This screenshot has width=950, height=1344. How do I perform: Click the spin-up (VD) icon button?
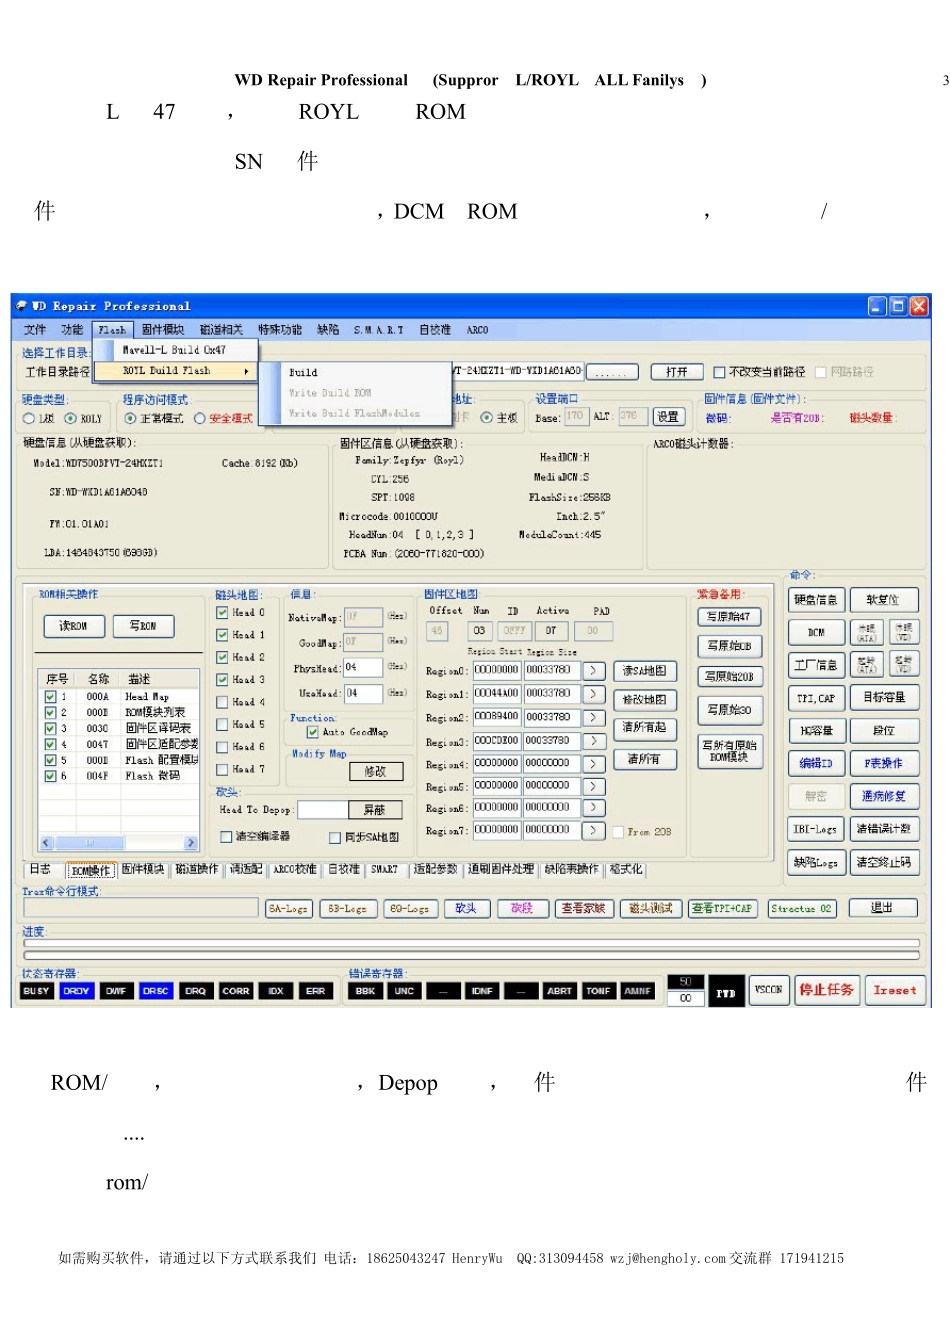[903, 665]
